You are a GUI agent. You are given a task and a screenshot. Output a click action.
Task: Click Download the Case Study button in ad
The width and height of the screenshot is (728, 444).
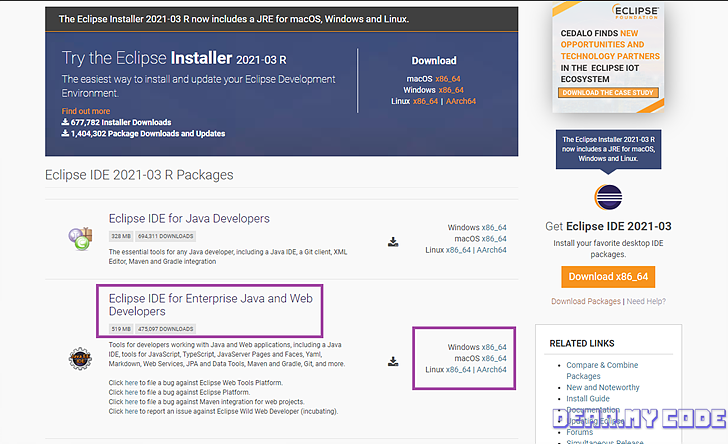(608, 93)
